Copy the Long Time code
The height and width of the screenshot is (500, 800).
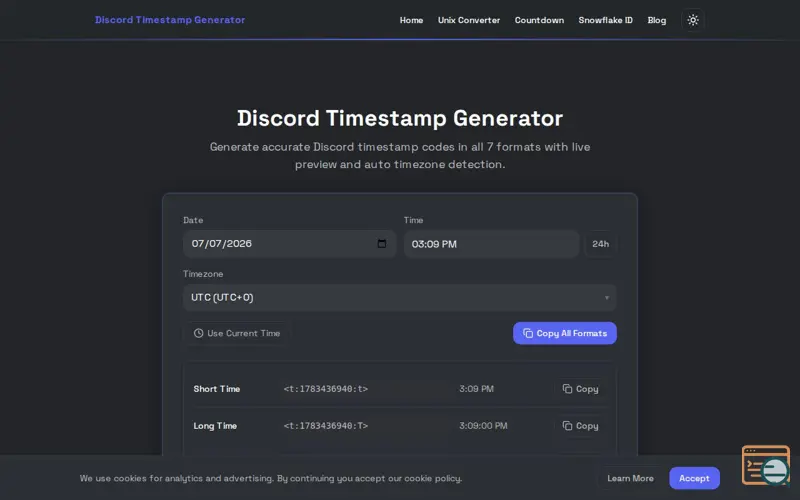coord(580,426)
